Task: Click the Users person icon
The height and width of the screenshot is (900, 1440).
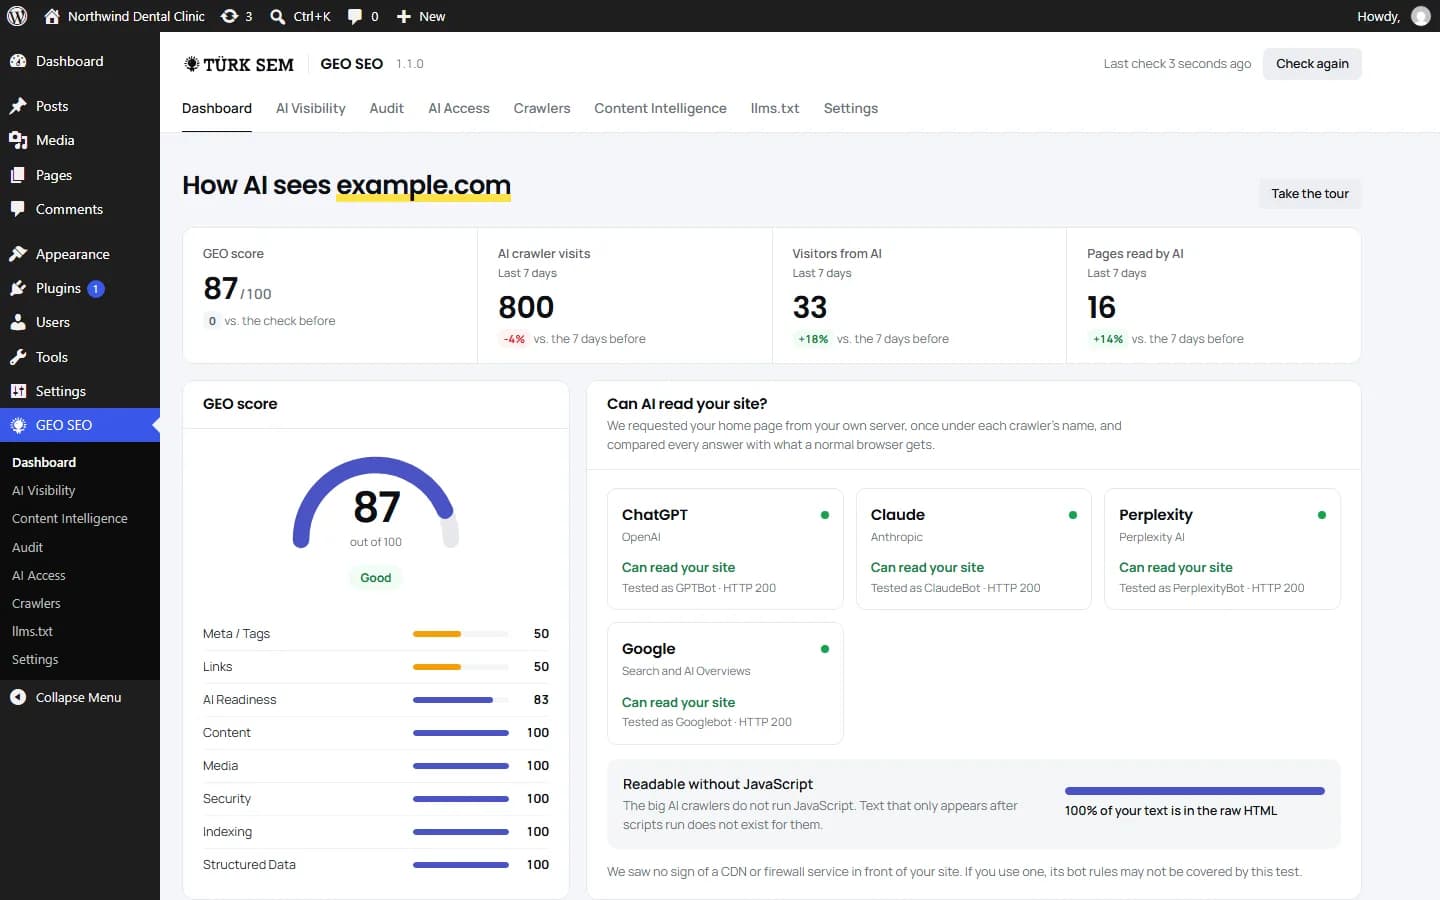Action: (x=18, y=322)
